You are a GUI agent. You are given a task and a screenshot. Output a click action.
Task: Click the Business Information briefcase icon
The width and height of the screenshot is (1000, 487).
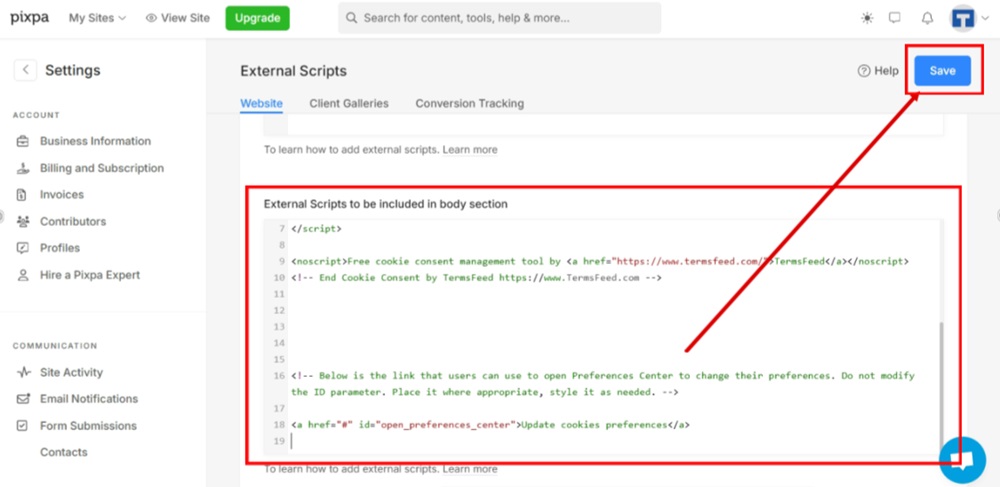[x=23, y=142]
